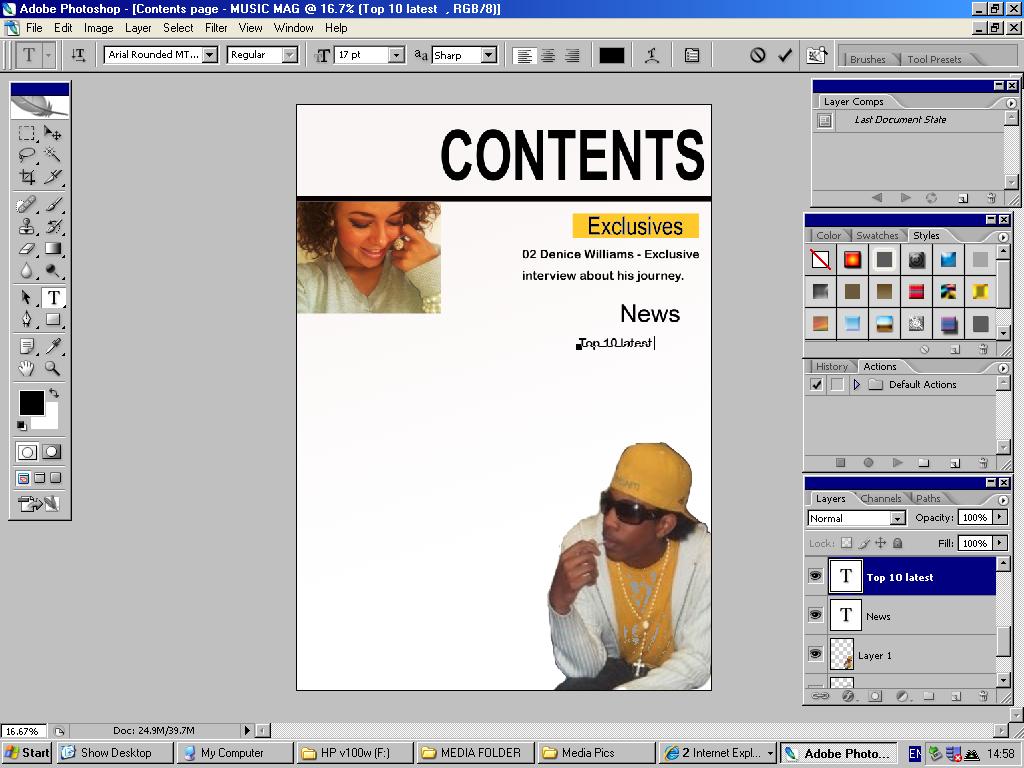Image resolution: width=1024 pixels, height=768 pixels.
Task: Open the Brushes palette well tab
Action: tap(867, 59)
